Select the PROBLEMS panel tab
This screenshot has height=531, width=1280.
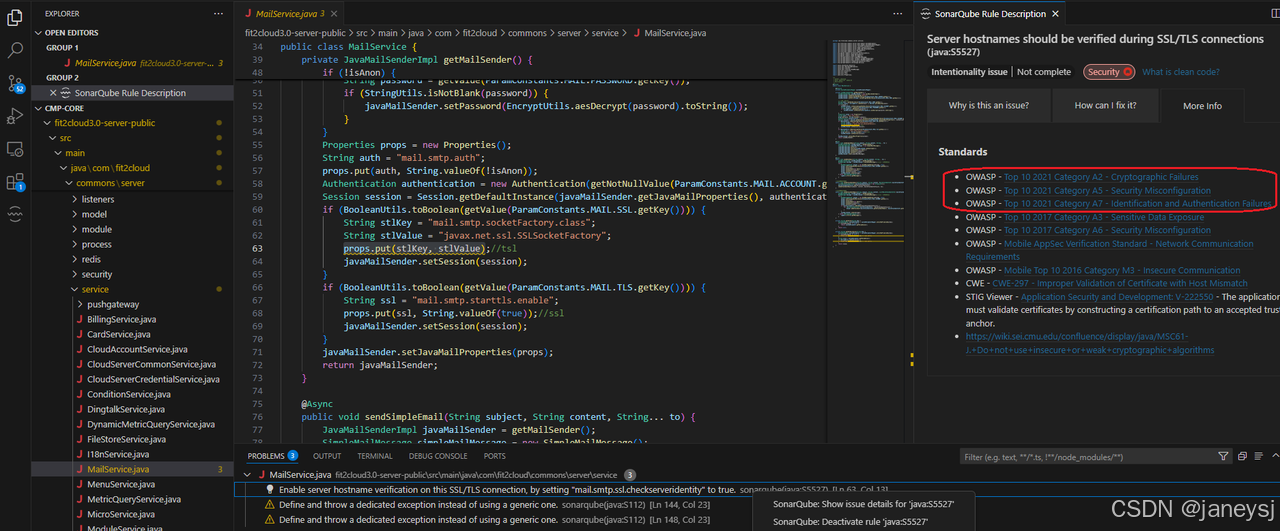click(273, 456)
